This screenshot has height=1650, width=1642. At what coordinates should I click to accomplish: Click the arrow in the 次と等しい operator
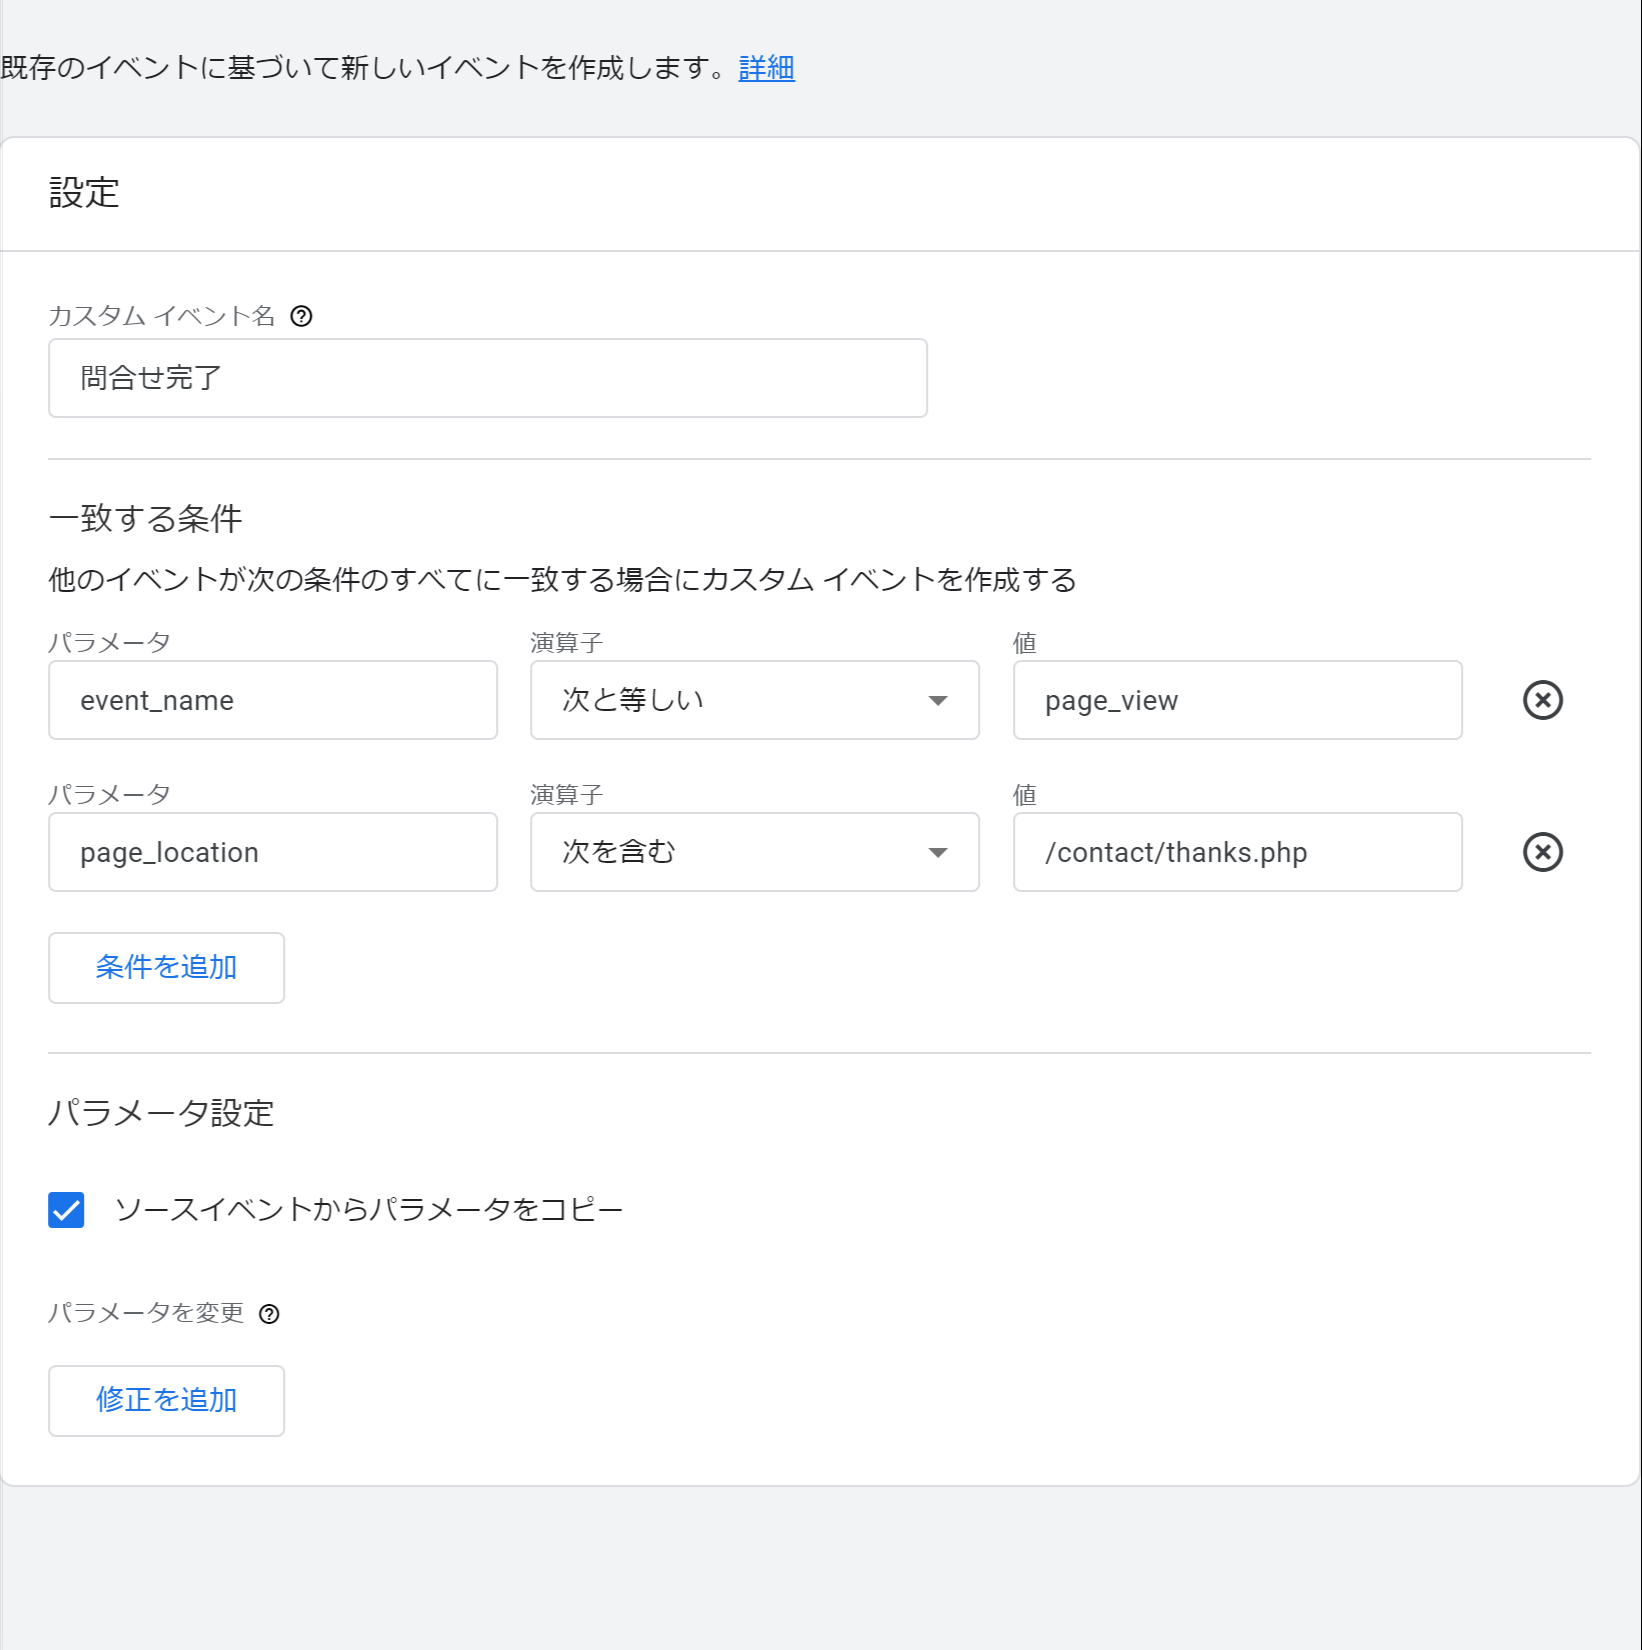click(x=937, y=700)
